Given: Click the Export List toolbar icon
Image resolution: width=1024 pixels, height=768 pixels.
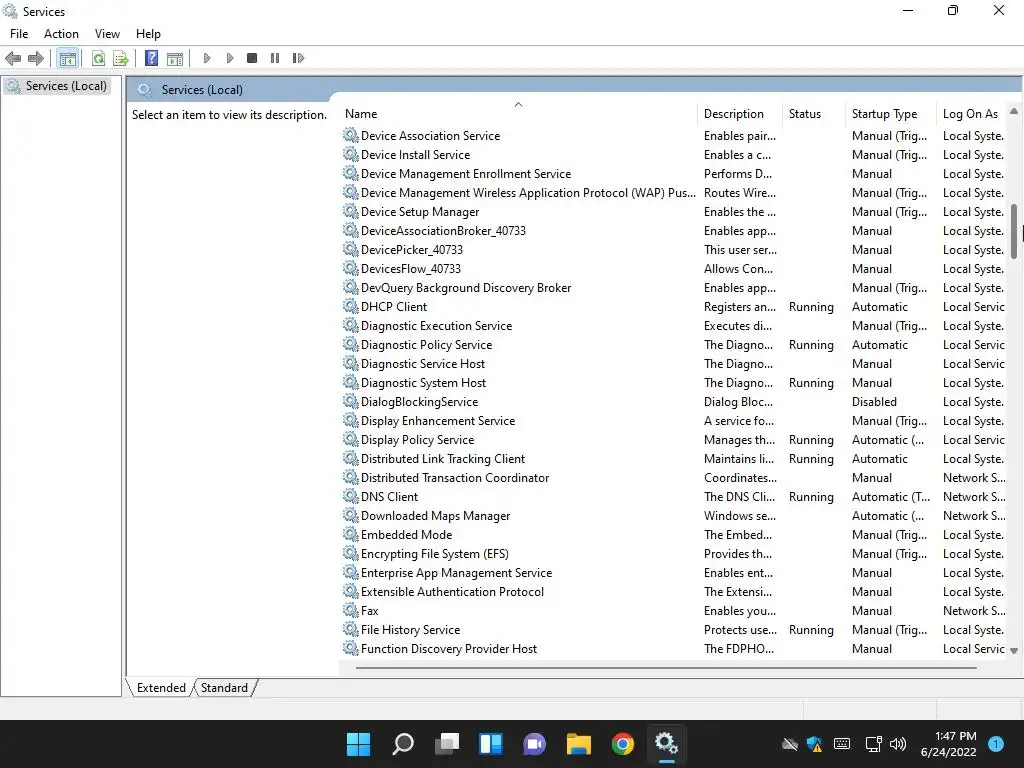Looking at the screenshot, I should click(x=121, y=58).
